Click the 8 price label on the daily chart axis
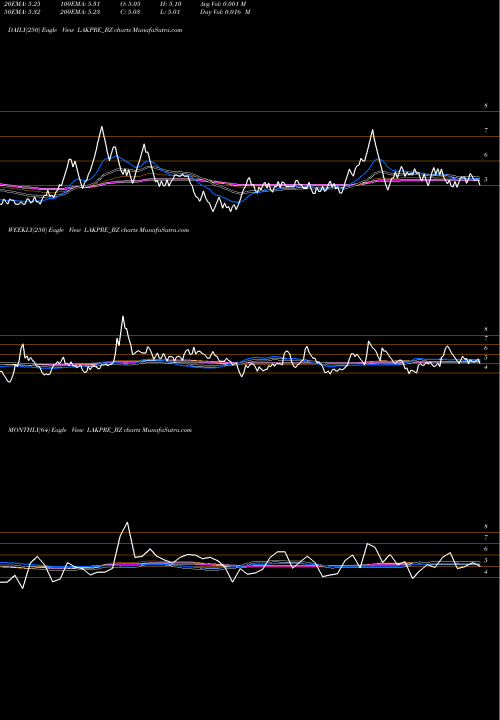The height and width of the screenshot is (720, 500). tap(486, 106)
